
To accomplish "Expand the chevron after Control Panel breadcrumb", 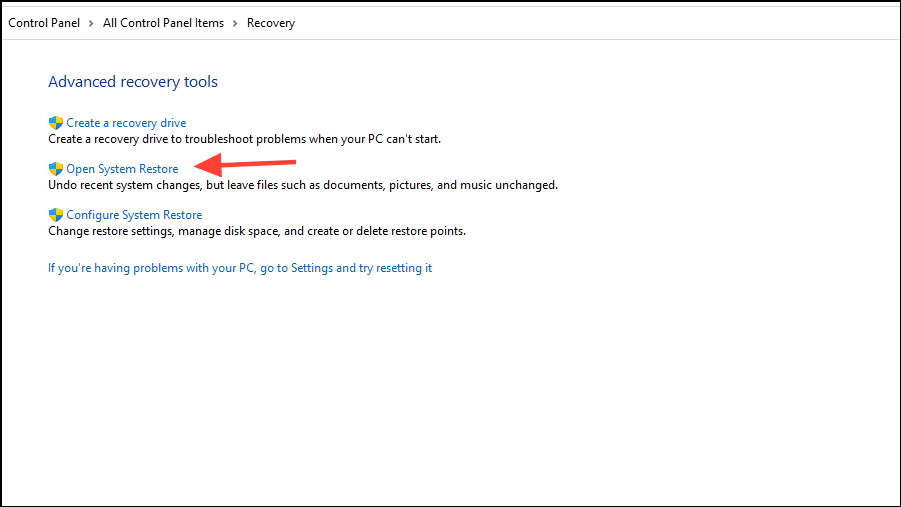I will (91, 24).
